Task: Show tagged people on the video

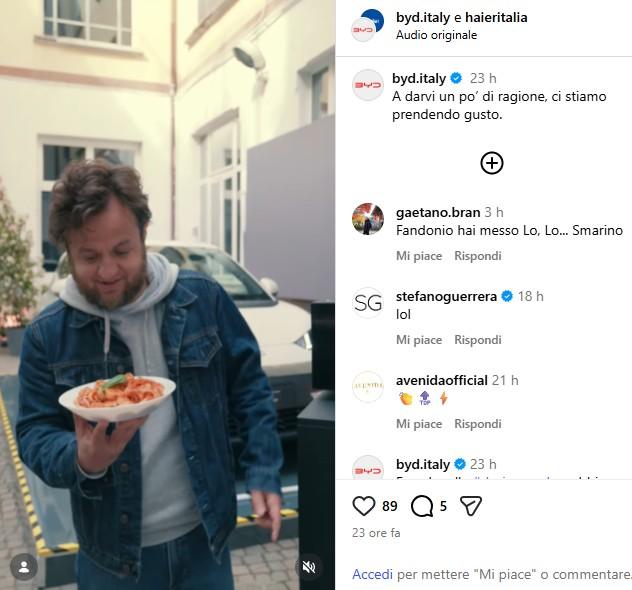Action: pyautogui.click(x=24, y=567)
